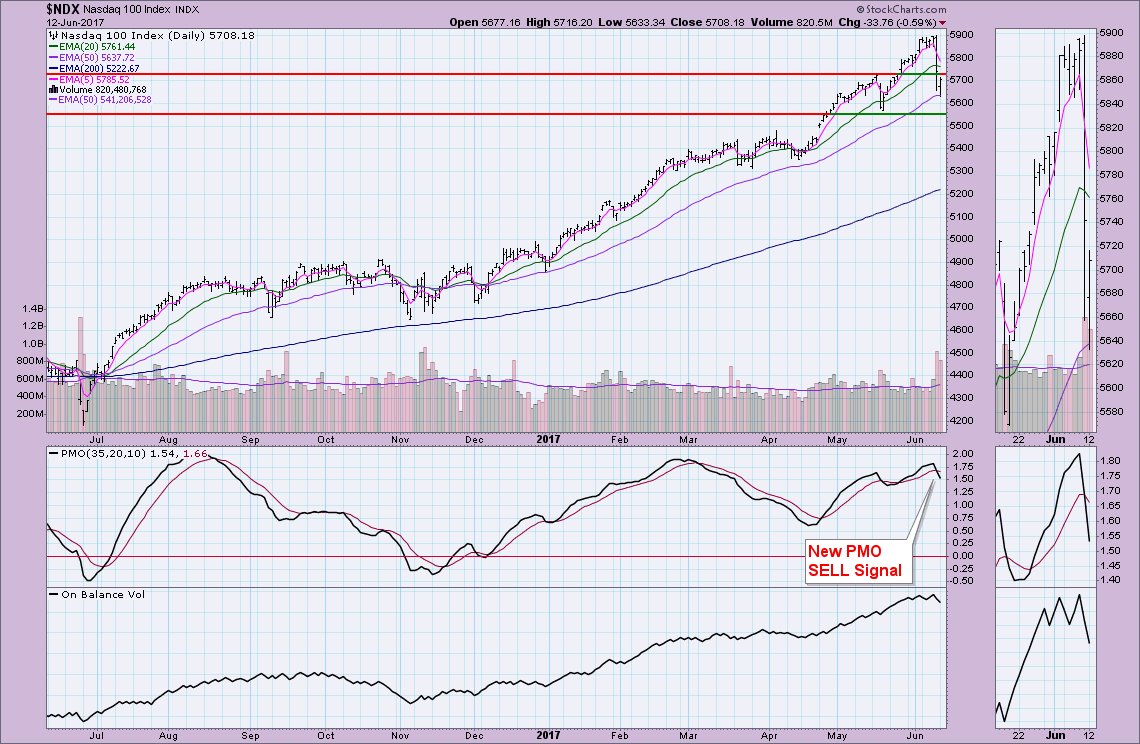Click the On Balance Vol indicator label
Viewport: 1140px width, 744px height.
[97, 594]
